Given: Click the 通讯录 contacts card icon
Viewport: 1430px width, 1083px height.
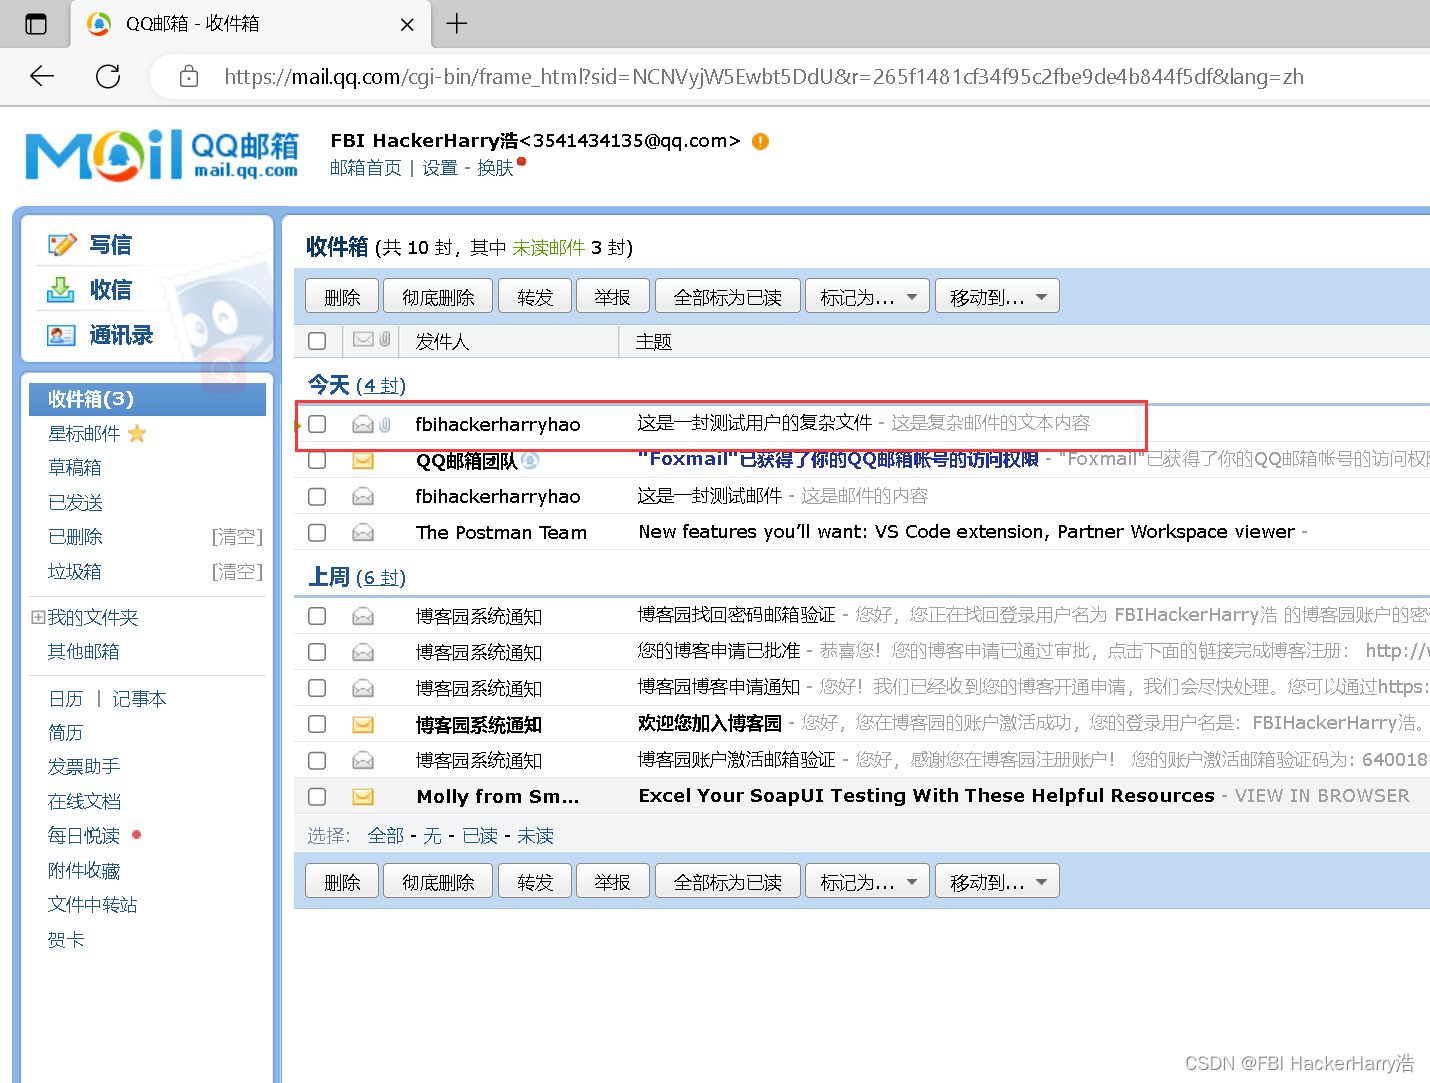Looking at the screenshot, I should (61, 335).
